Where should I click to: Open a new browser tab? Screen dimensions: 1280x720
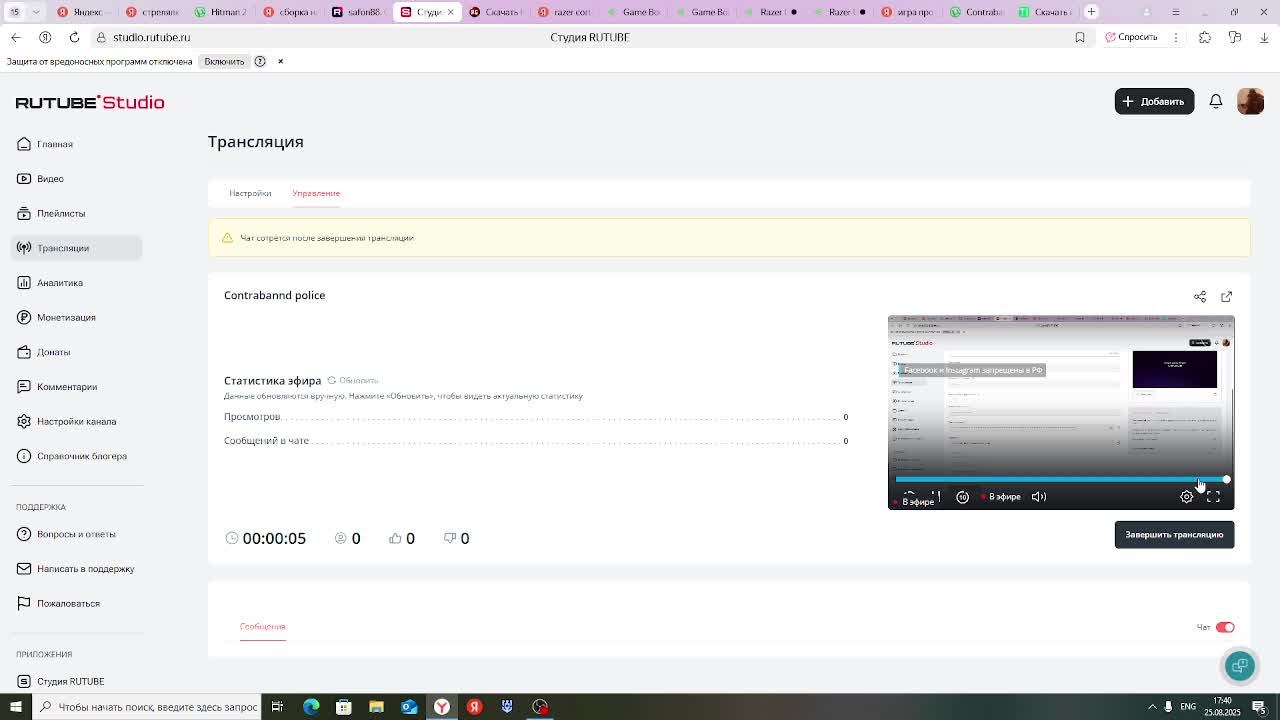[1092, 12]
